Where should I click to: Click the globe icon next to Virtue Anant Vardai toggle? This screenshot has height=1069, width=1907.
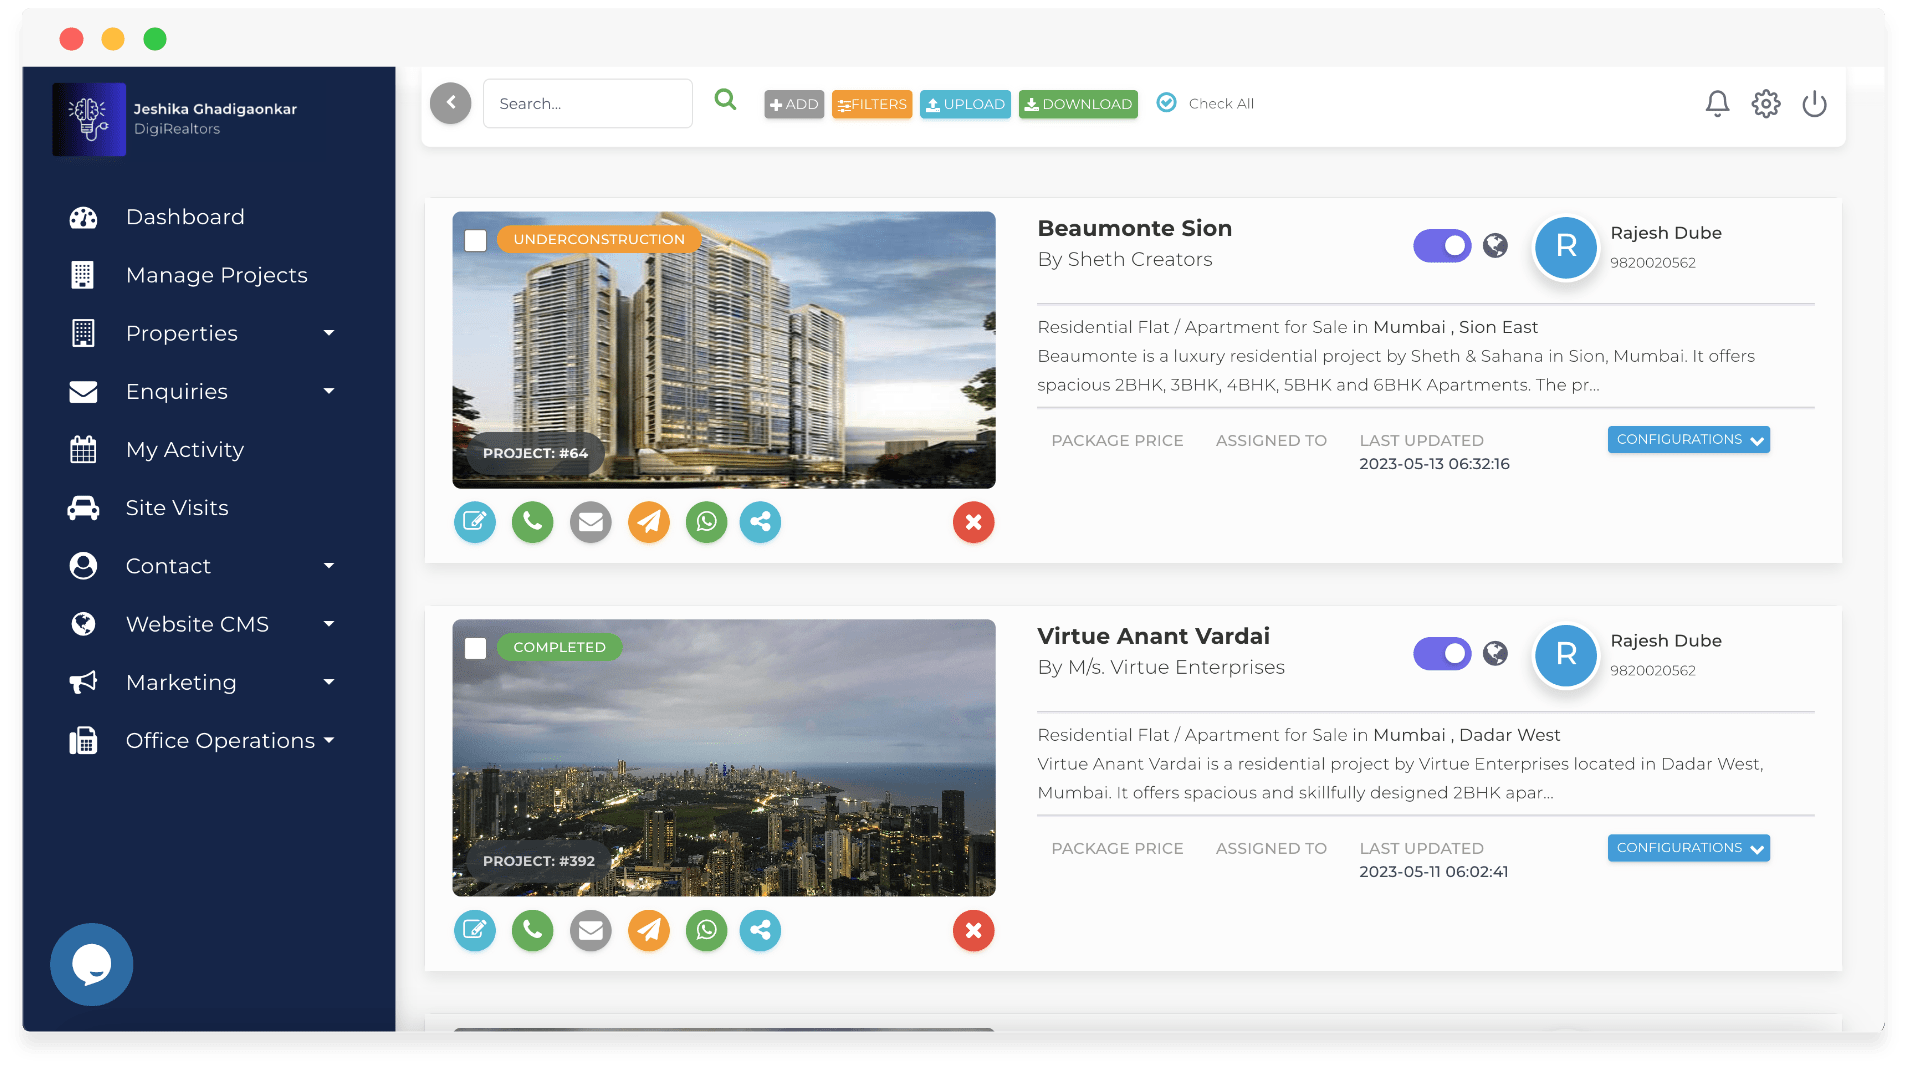tap(1494, 653)
